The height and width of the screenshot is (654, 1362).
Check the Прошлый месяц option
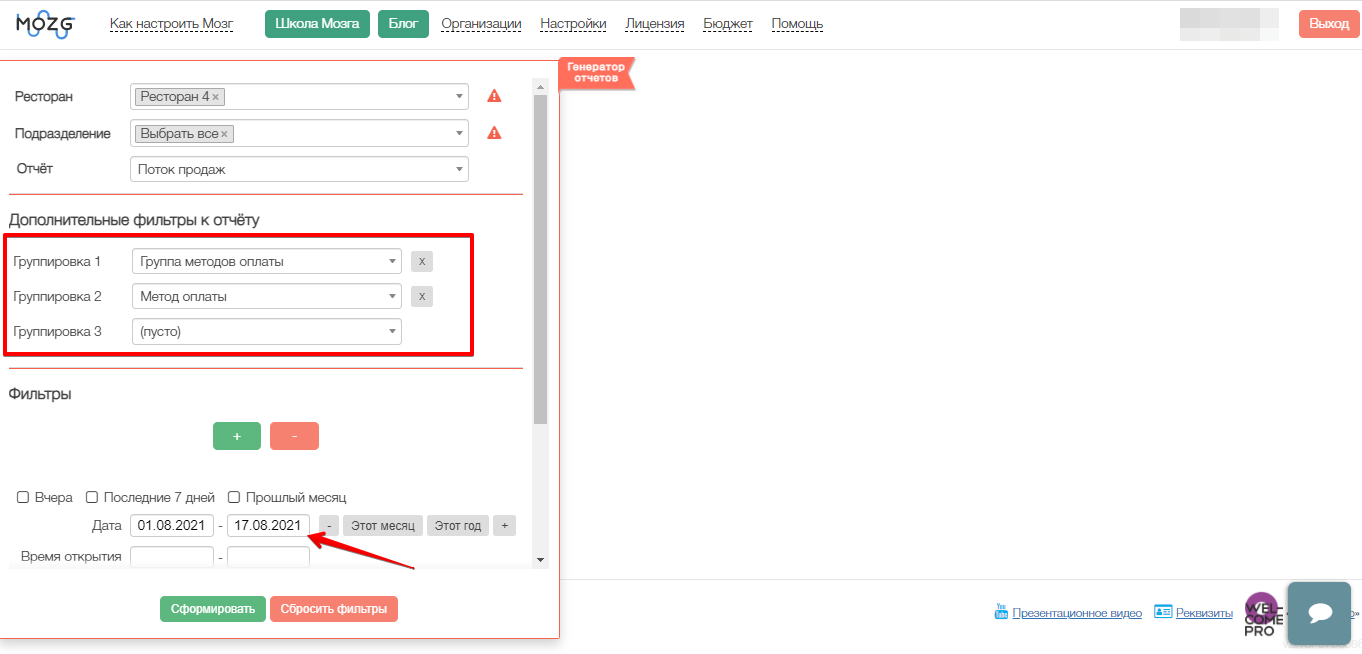click(x=234, y=497)
